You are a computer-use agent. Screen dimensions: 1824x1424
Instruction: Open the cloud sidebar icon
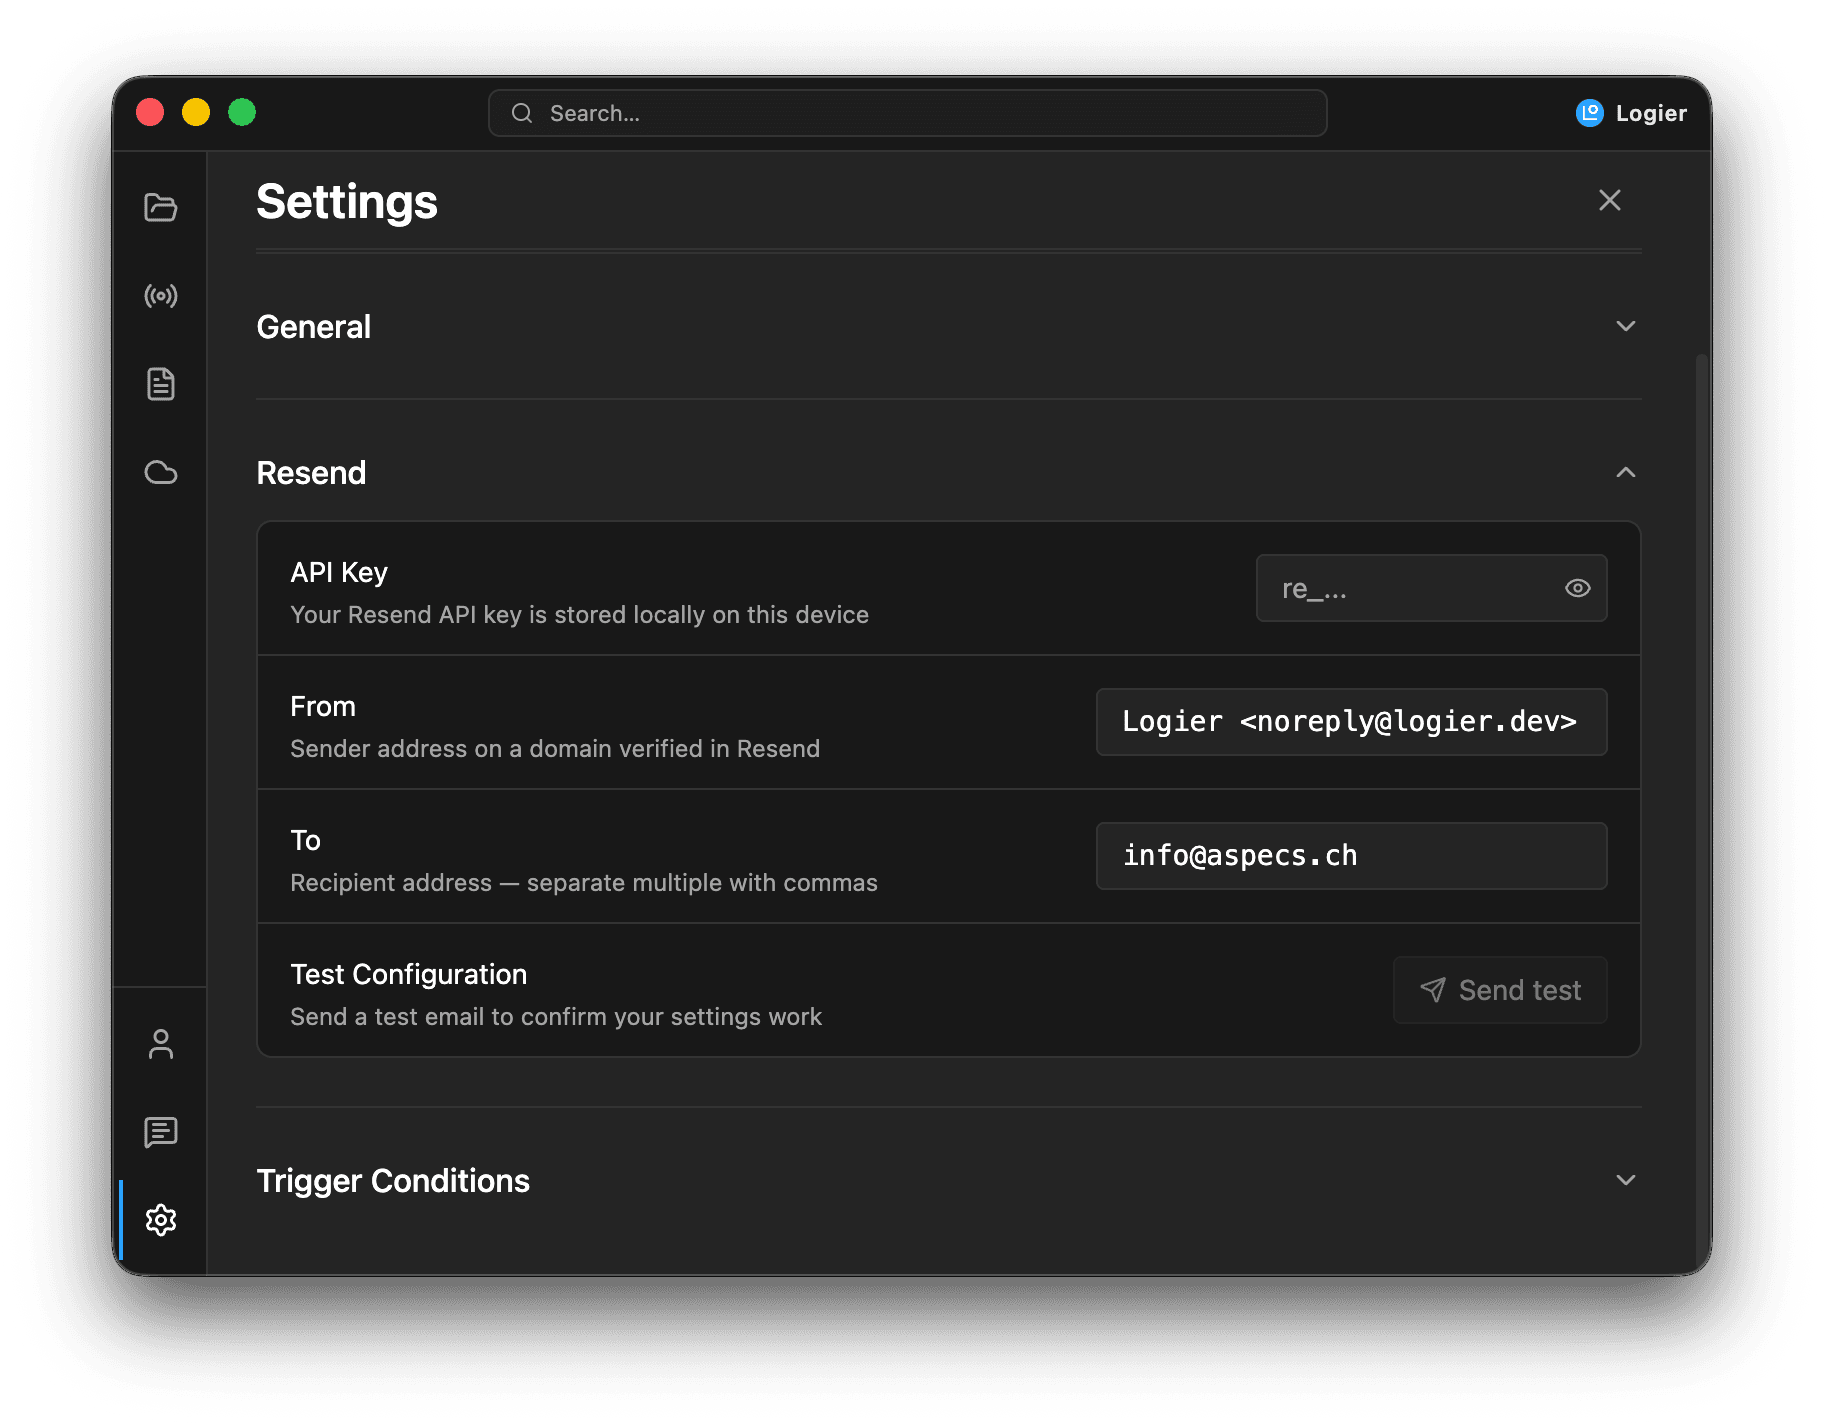pos(160,472)
